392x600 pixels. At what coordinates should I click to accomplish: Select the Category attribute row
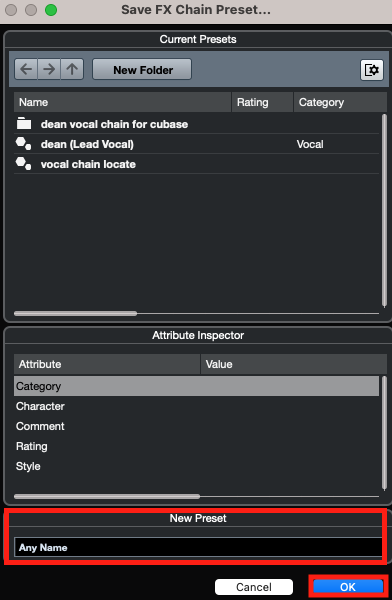click(x=196, y=386)
